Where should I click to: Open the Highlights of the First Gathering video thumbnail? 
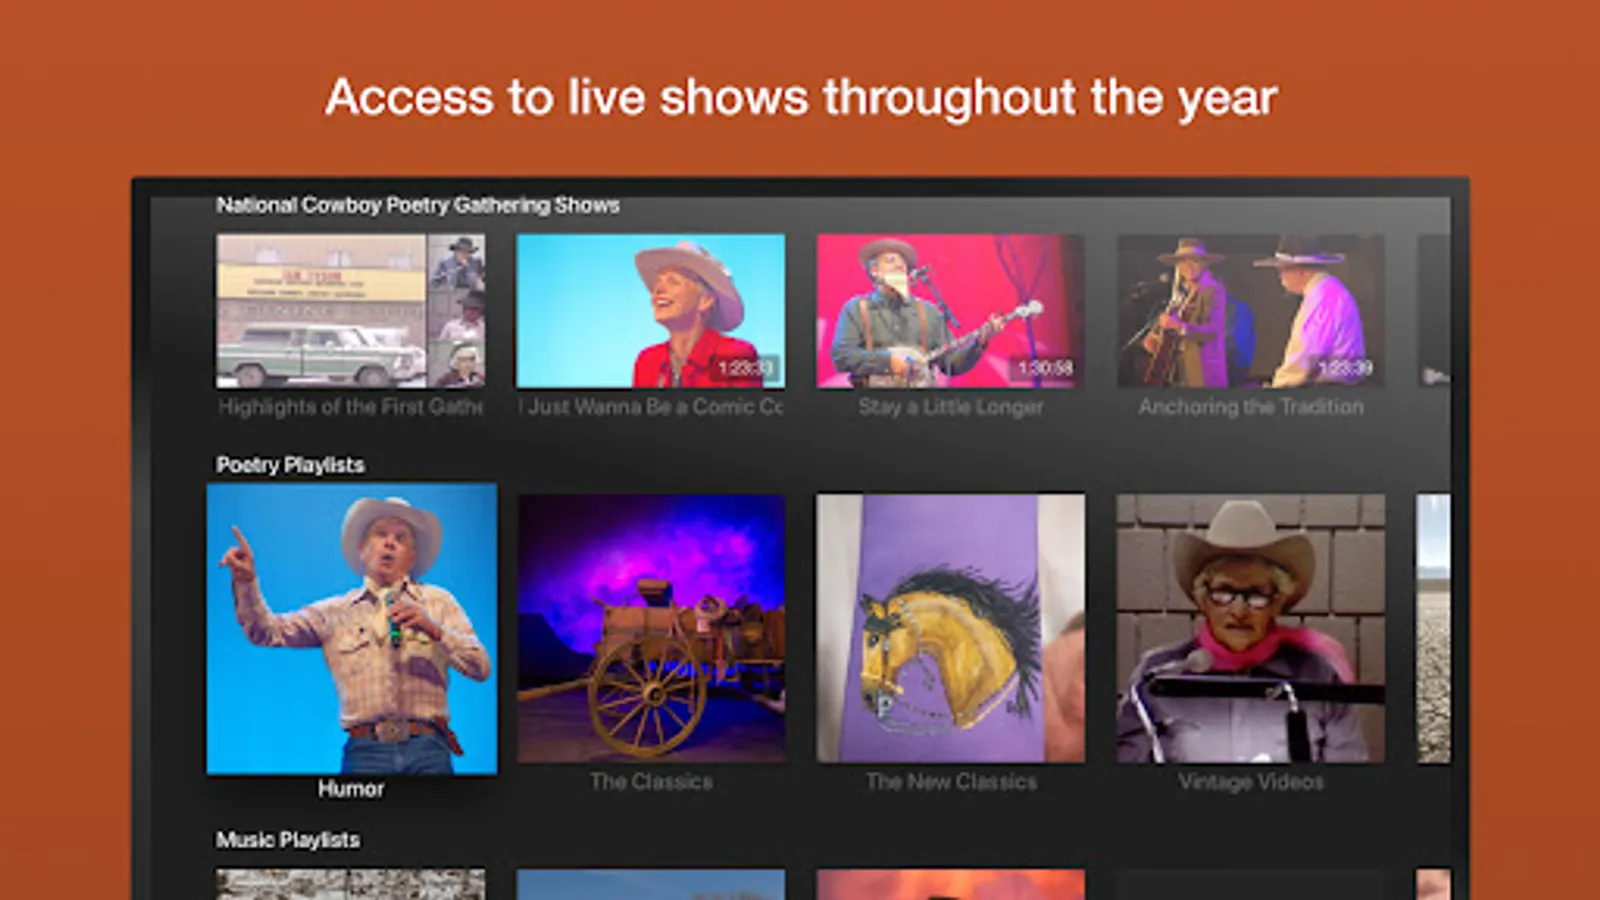point(351,311)
